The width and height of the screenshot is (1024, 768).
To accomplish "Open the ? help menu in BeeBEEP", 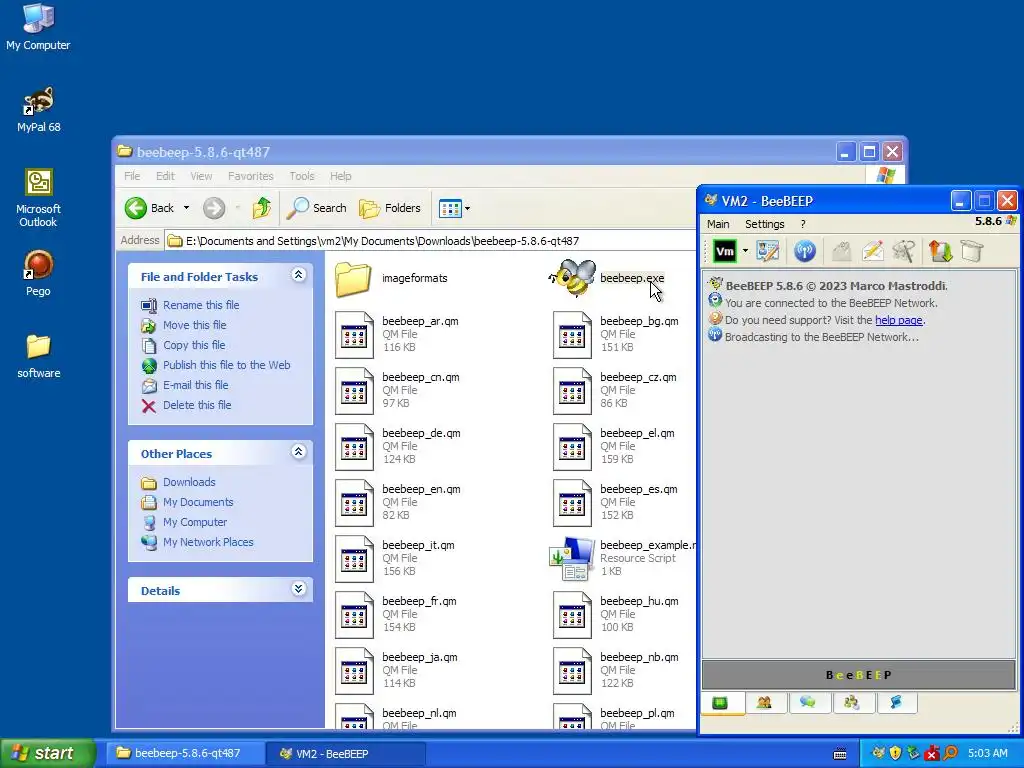I will coord(803,224).
